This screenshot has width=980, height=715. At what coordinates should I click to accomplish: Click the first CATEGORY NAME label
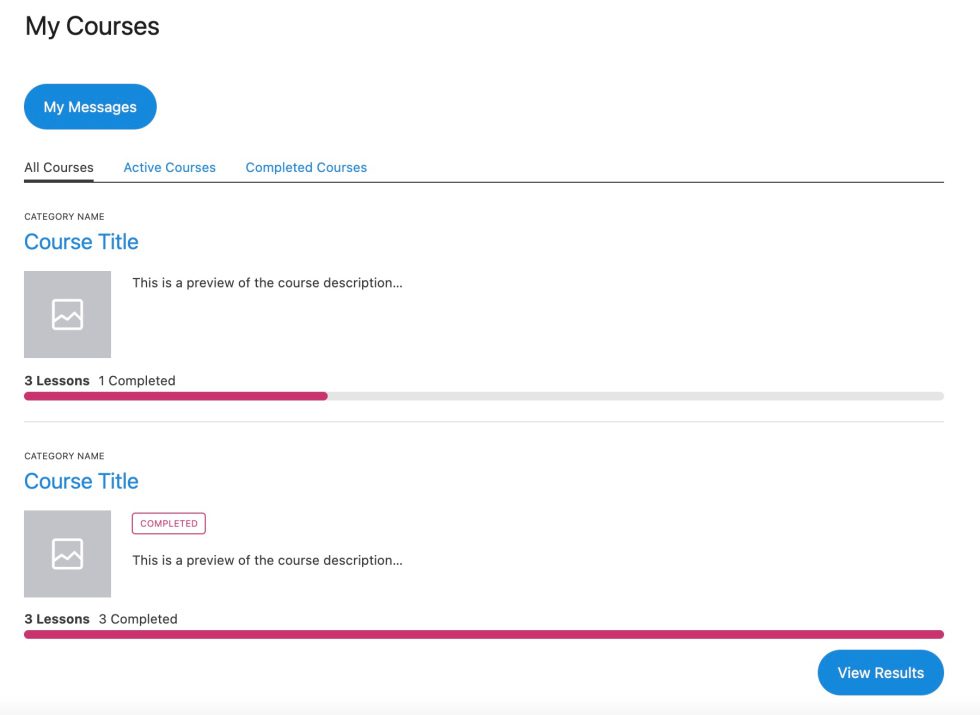[x=64, y=217]
